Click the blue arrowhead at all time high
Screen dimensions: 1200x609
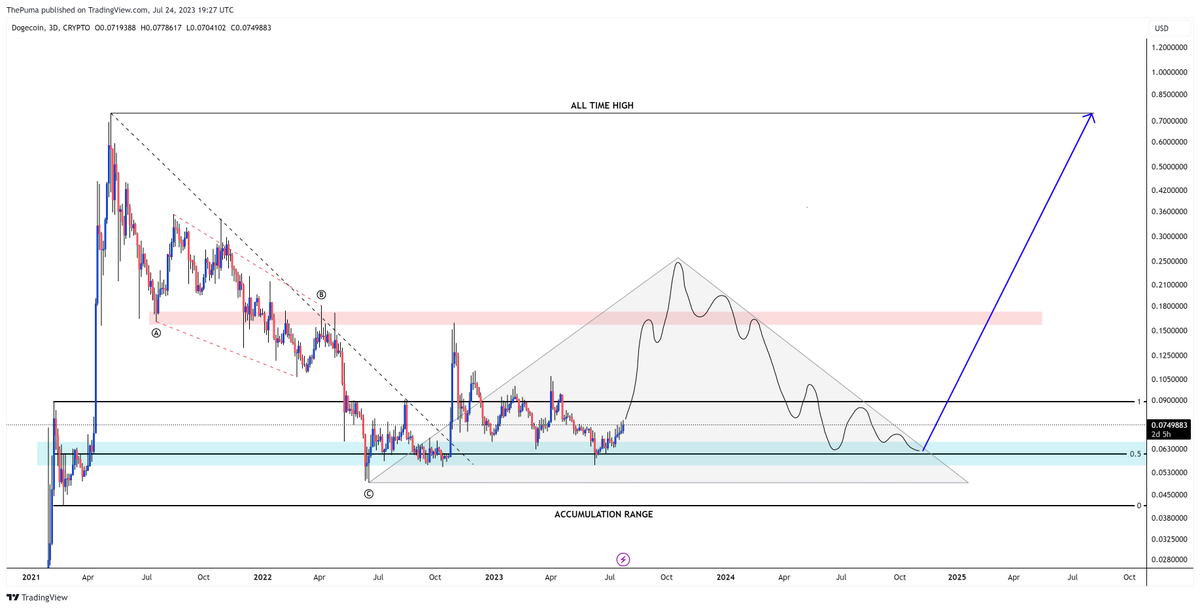[x=1091, y=117]
